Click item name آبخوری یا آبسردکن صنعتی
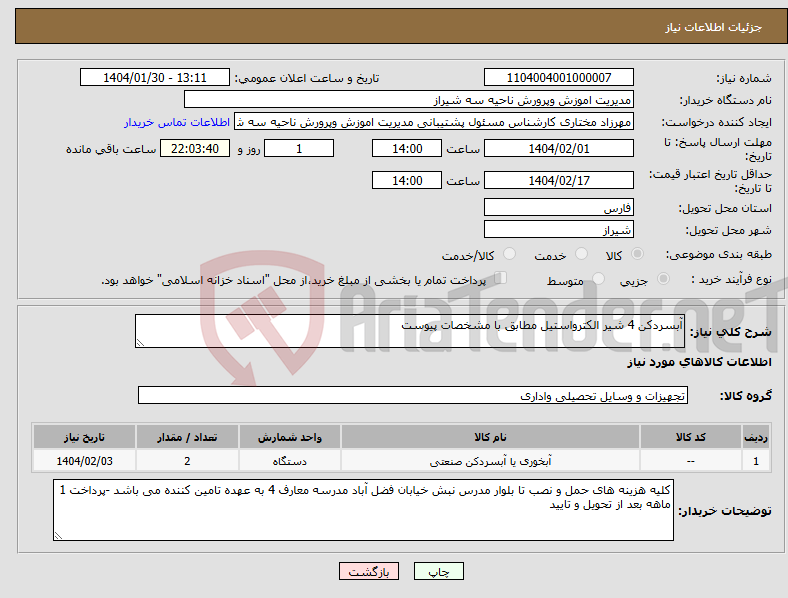Screen dimensions: 788x598 490,461
